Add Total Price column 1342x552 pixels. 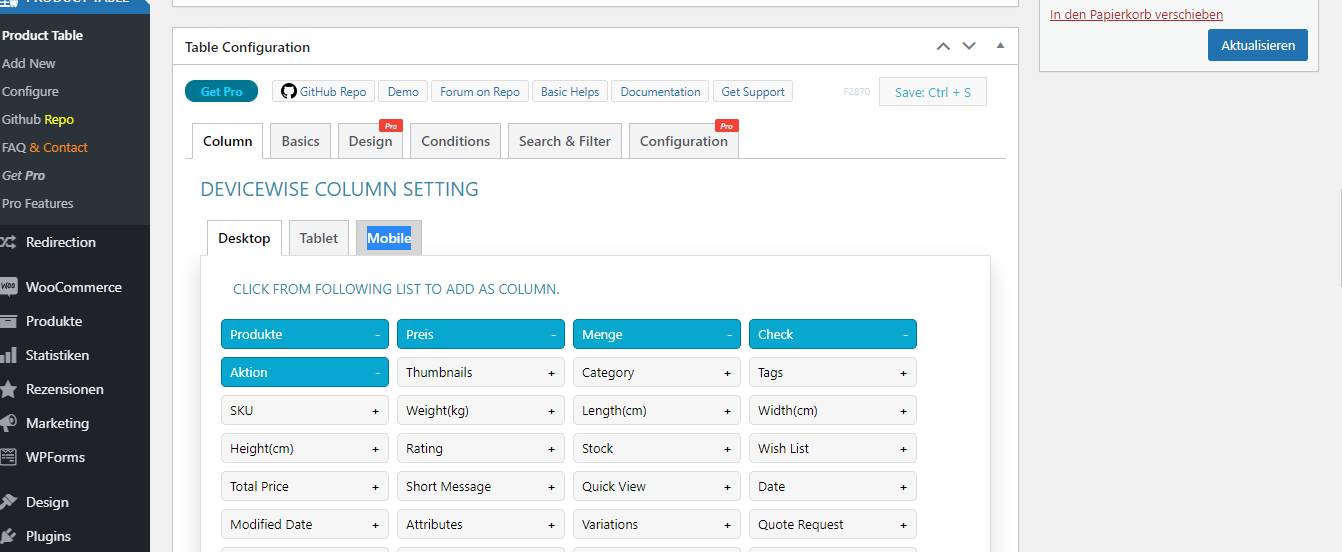[305, 487]
